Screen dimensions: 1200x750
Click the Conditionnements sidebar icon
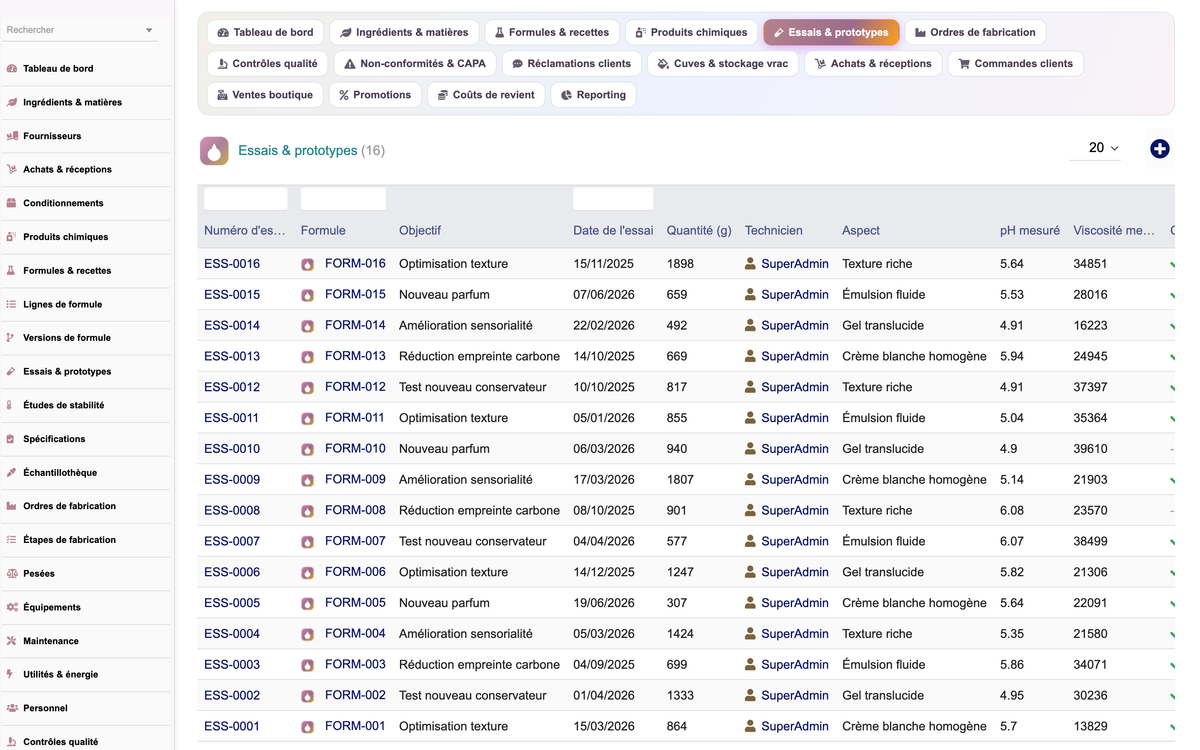click(12, 203)
